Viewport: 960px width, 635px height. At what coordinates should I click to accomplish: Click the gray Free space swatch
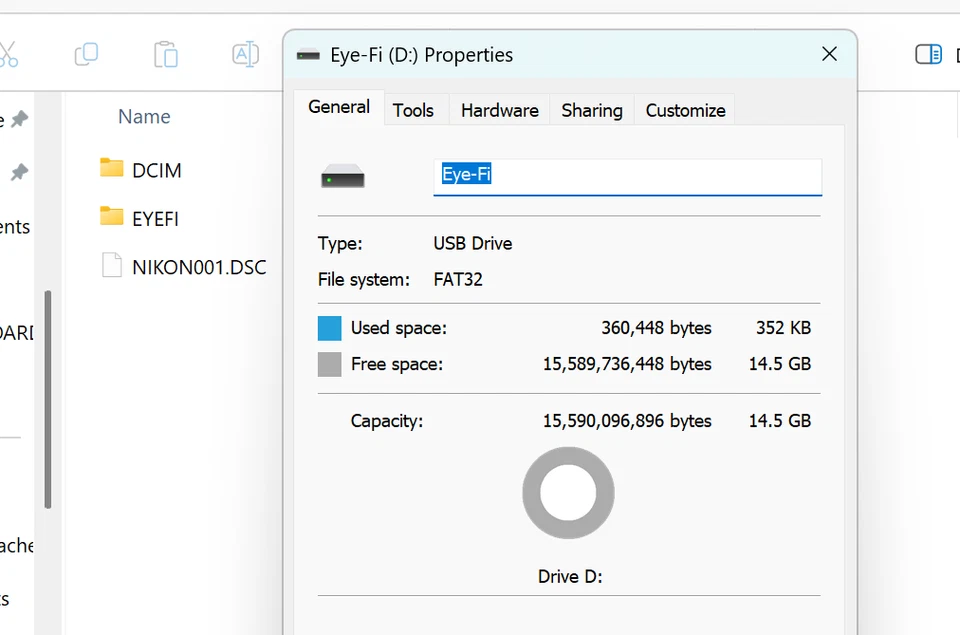(330, 364)
